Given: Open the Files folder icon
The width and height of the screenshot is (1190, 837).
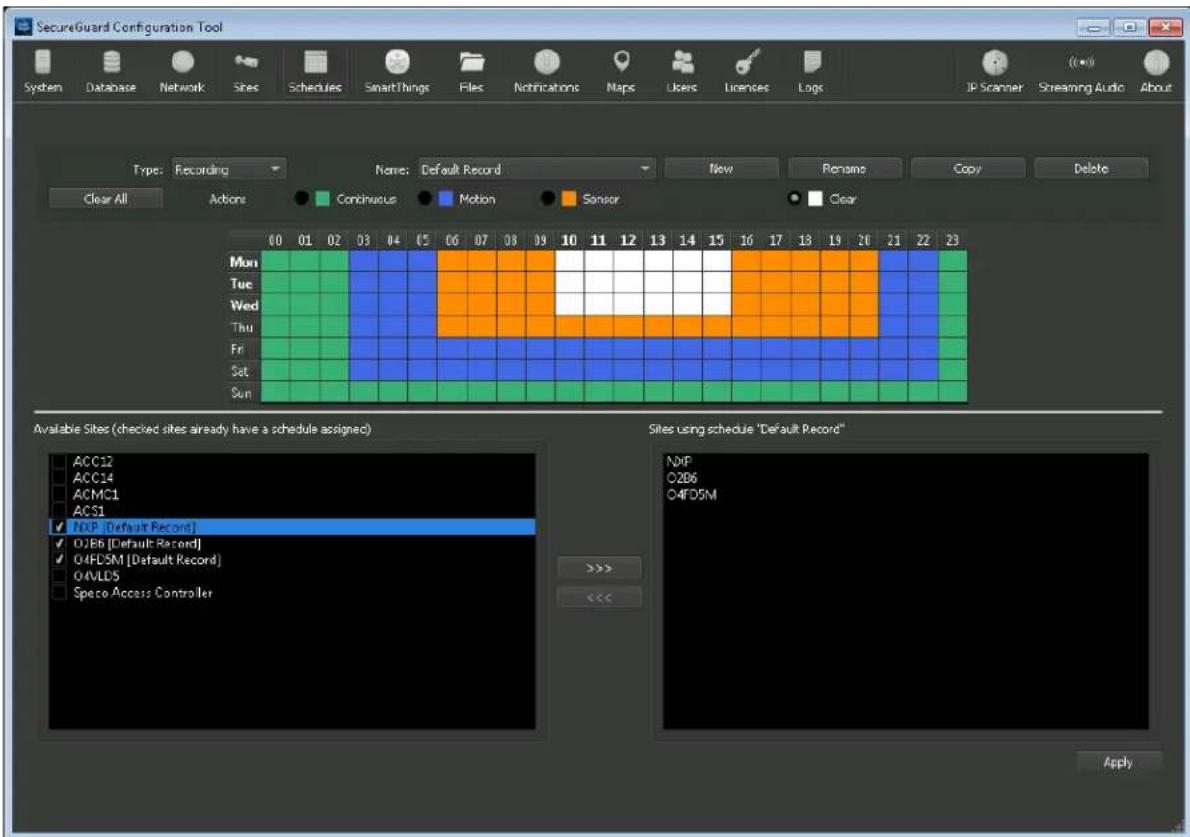Looking at the screenshot, I should [471, 71].
